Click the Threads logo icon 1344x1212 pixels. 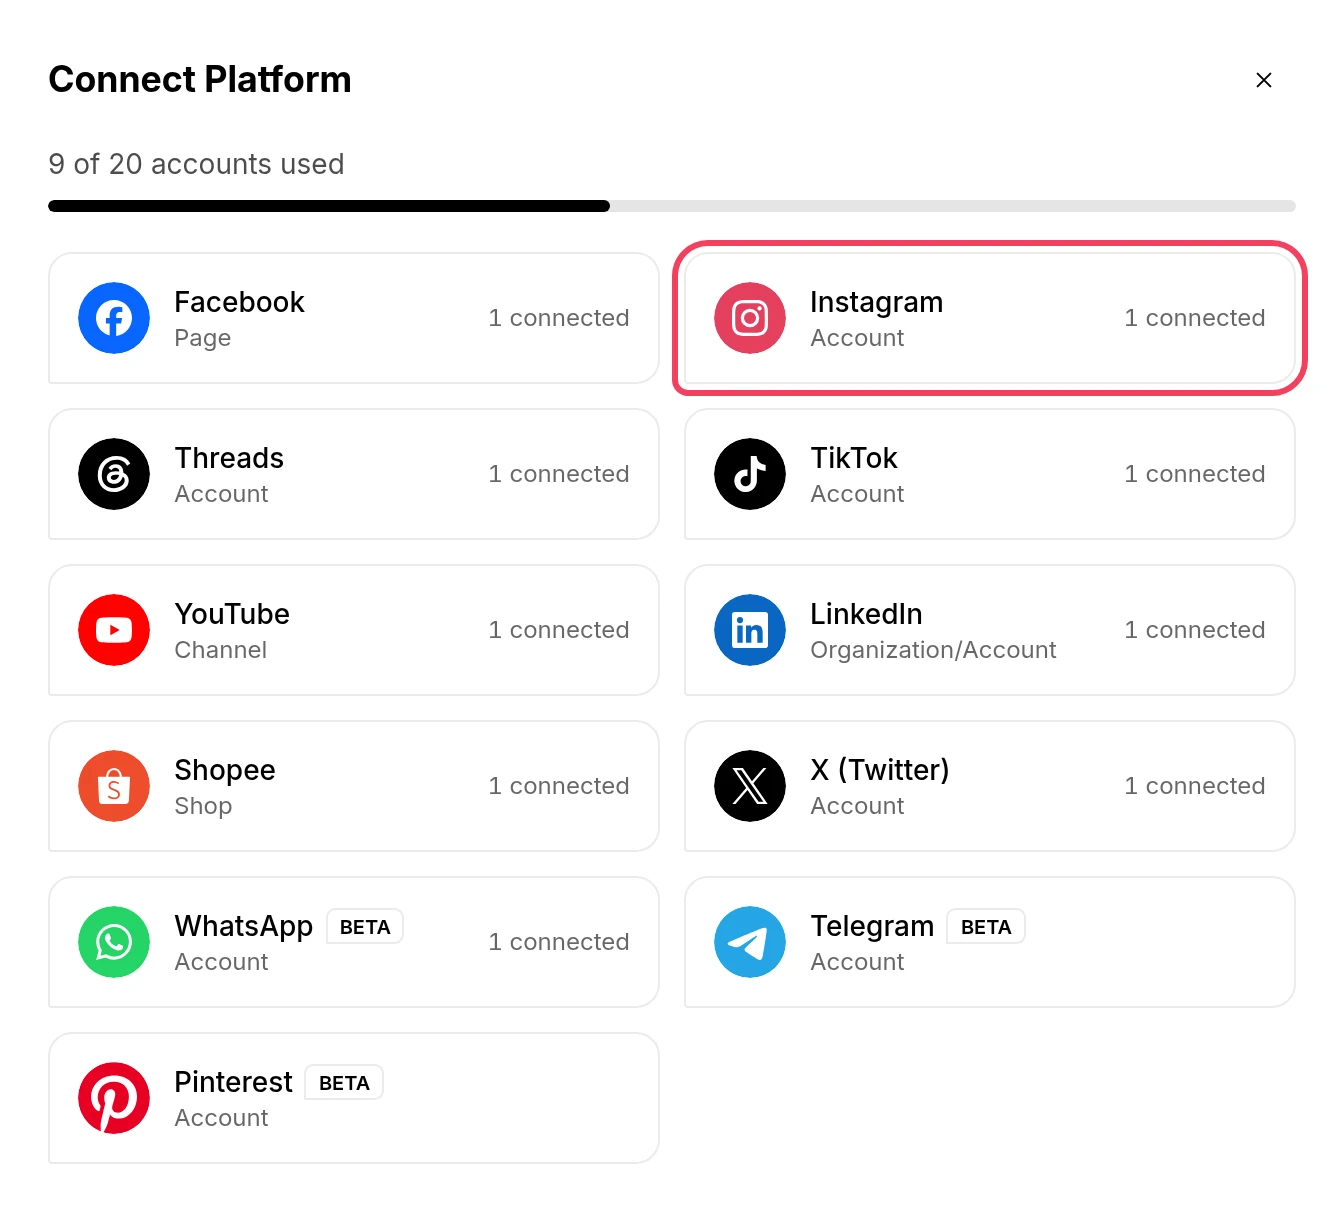point(114,474)
